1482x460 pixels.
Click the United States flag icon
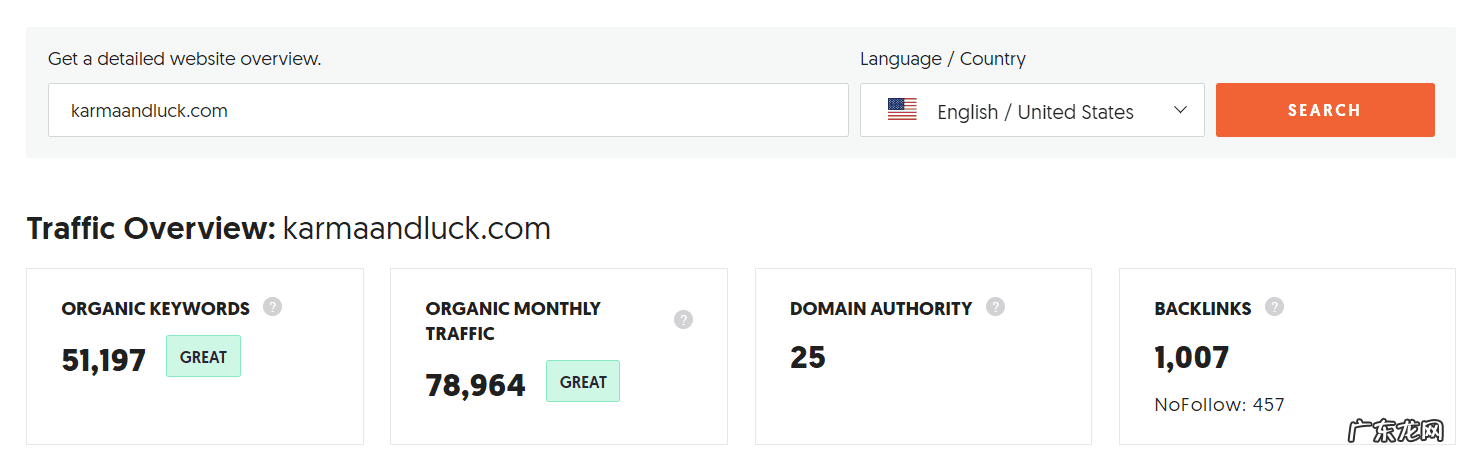pyautogui.click(x=902, y=110)
